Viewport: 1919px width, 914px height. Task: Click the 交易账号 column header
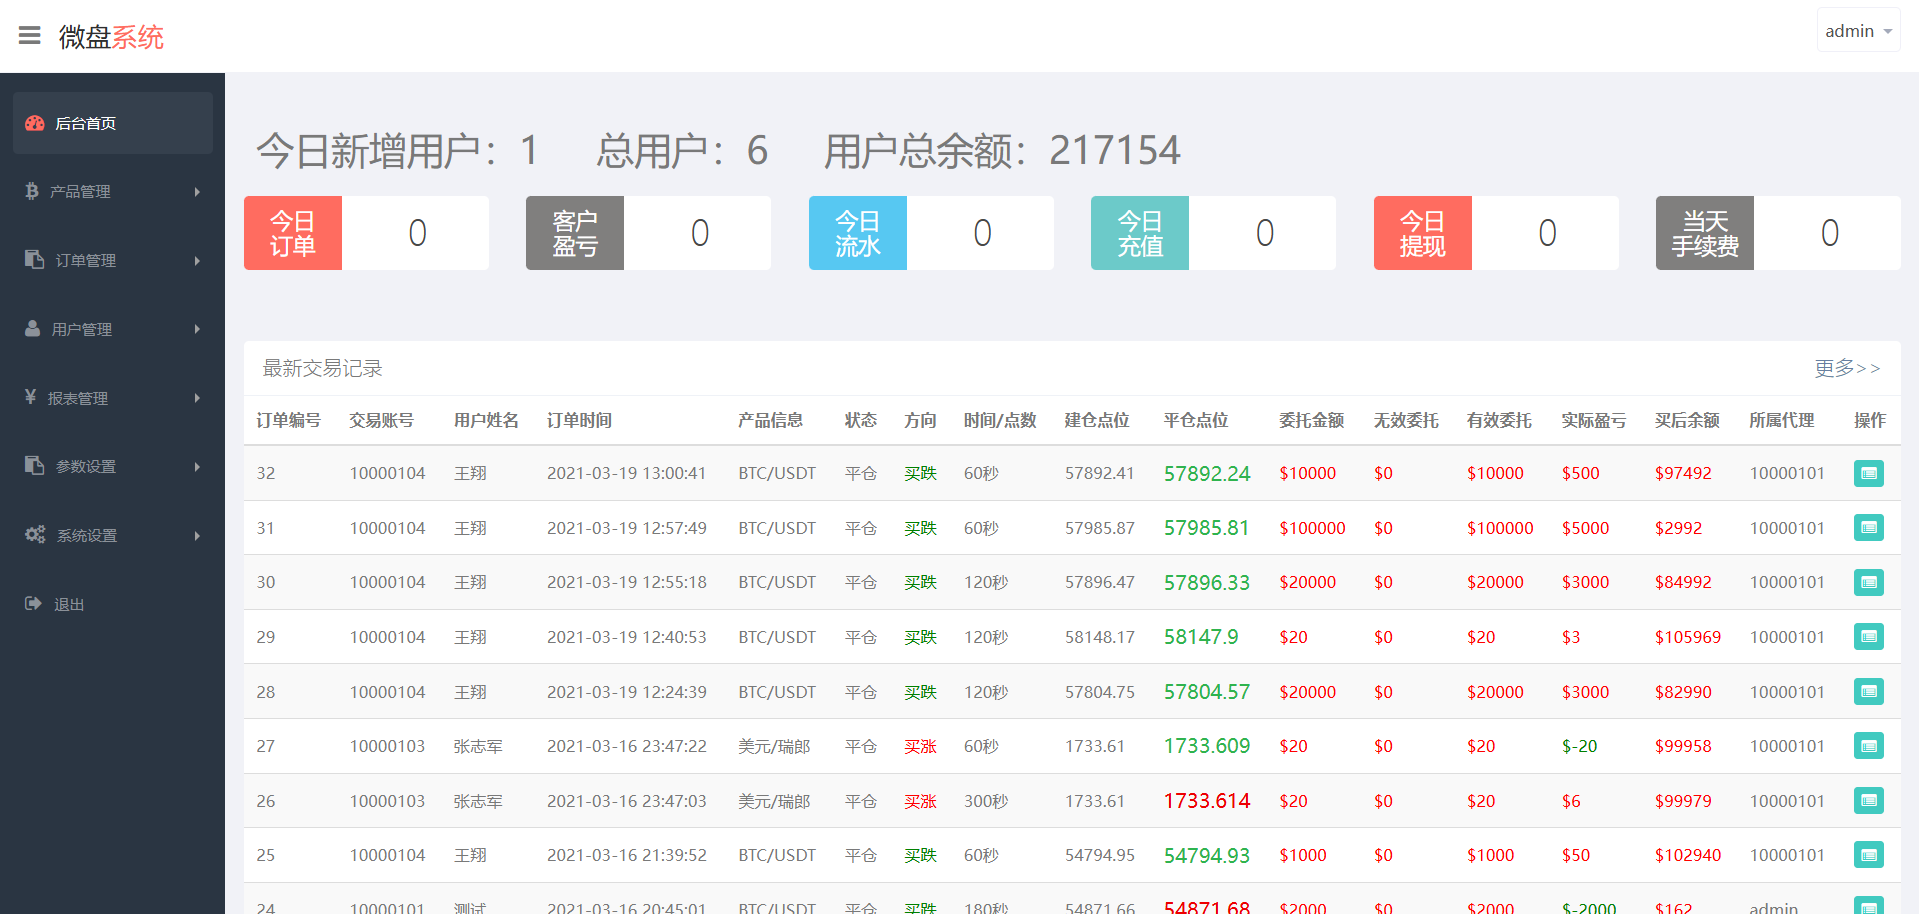[381, 420]
